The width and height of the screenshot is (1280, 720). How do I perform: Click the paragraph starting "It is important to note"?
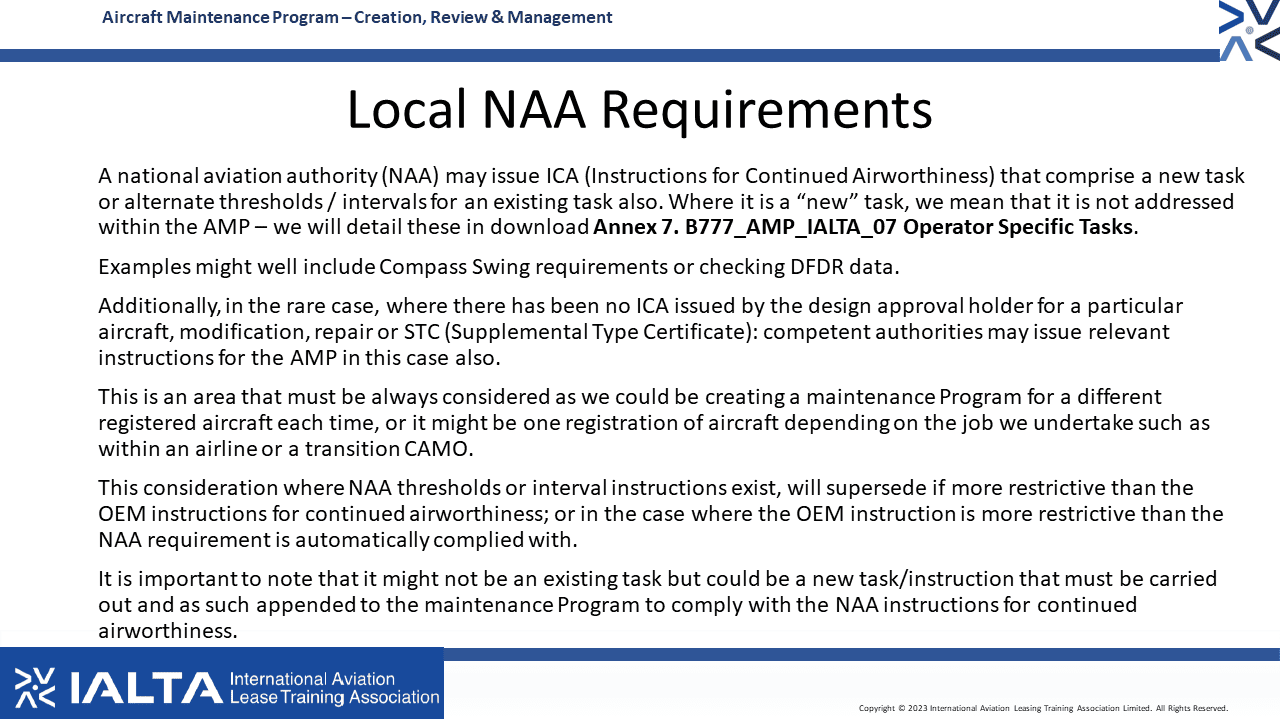click(x=657, y=604)
